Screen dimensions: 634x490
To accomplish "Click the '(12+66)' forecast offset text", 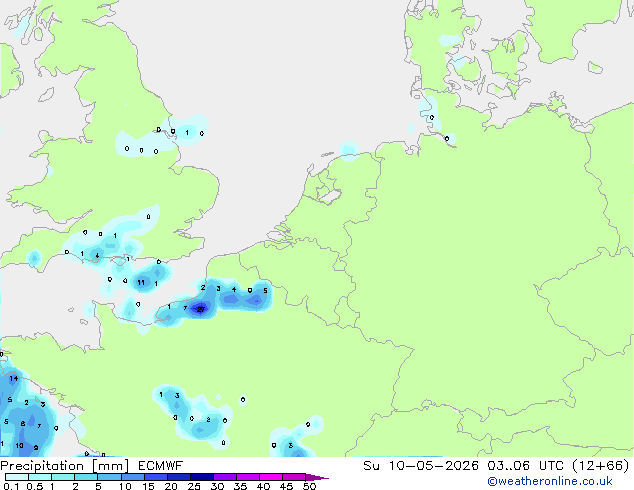I will (x=601, y=466).
